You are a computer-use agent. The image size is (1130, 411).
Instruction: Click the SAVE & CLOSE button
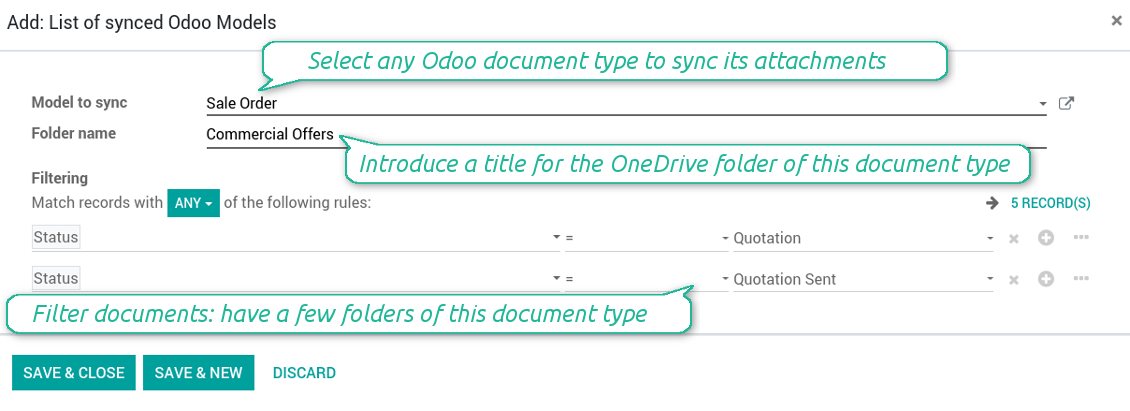(x=74, y=373)
